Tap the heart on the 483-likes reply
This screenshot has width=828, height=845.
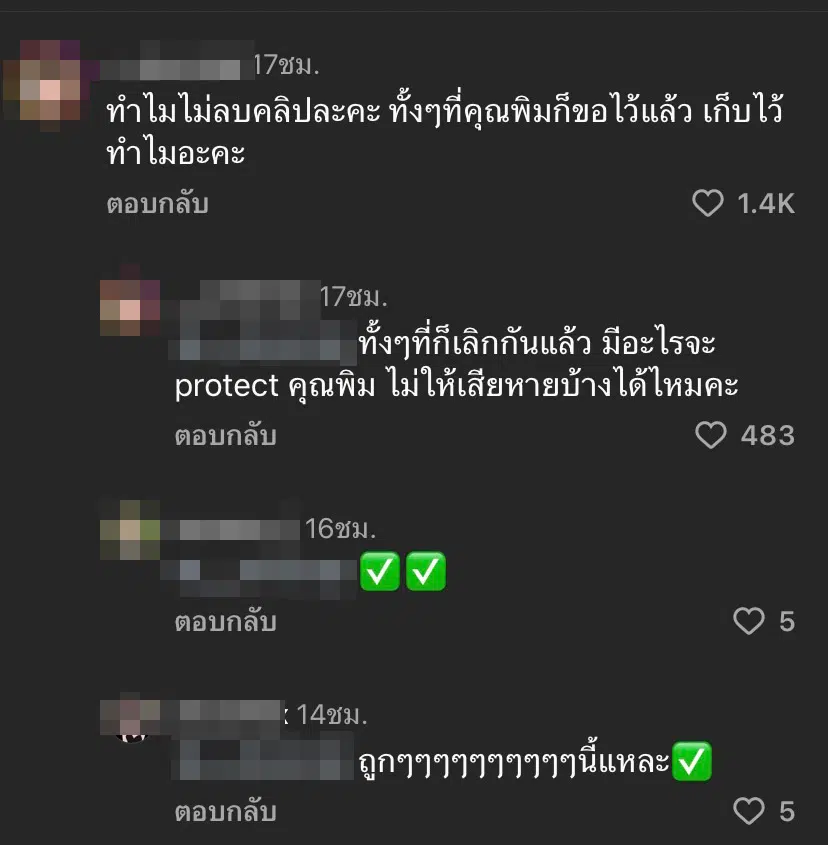710,435
